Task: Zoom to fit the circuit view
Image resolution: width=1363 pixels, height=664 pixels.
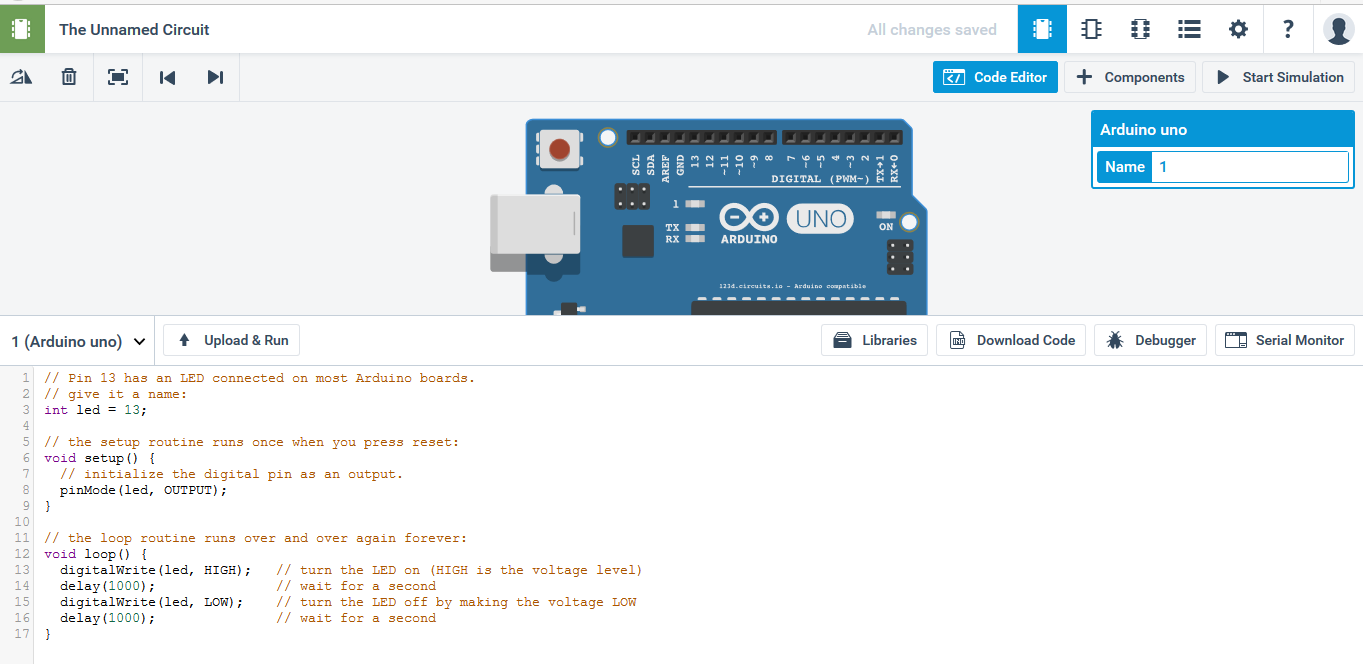Action: pos(117,77)
